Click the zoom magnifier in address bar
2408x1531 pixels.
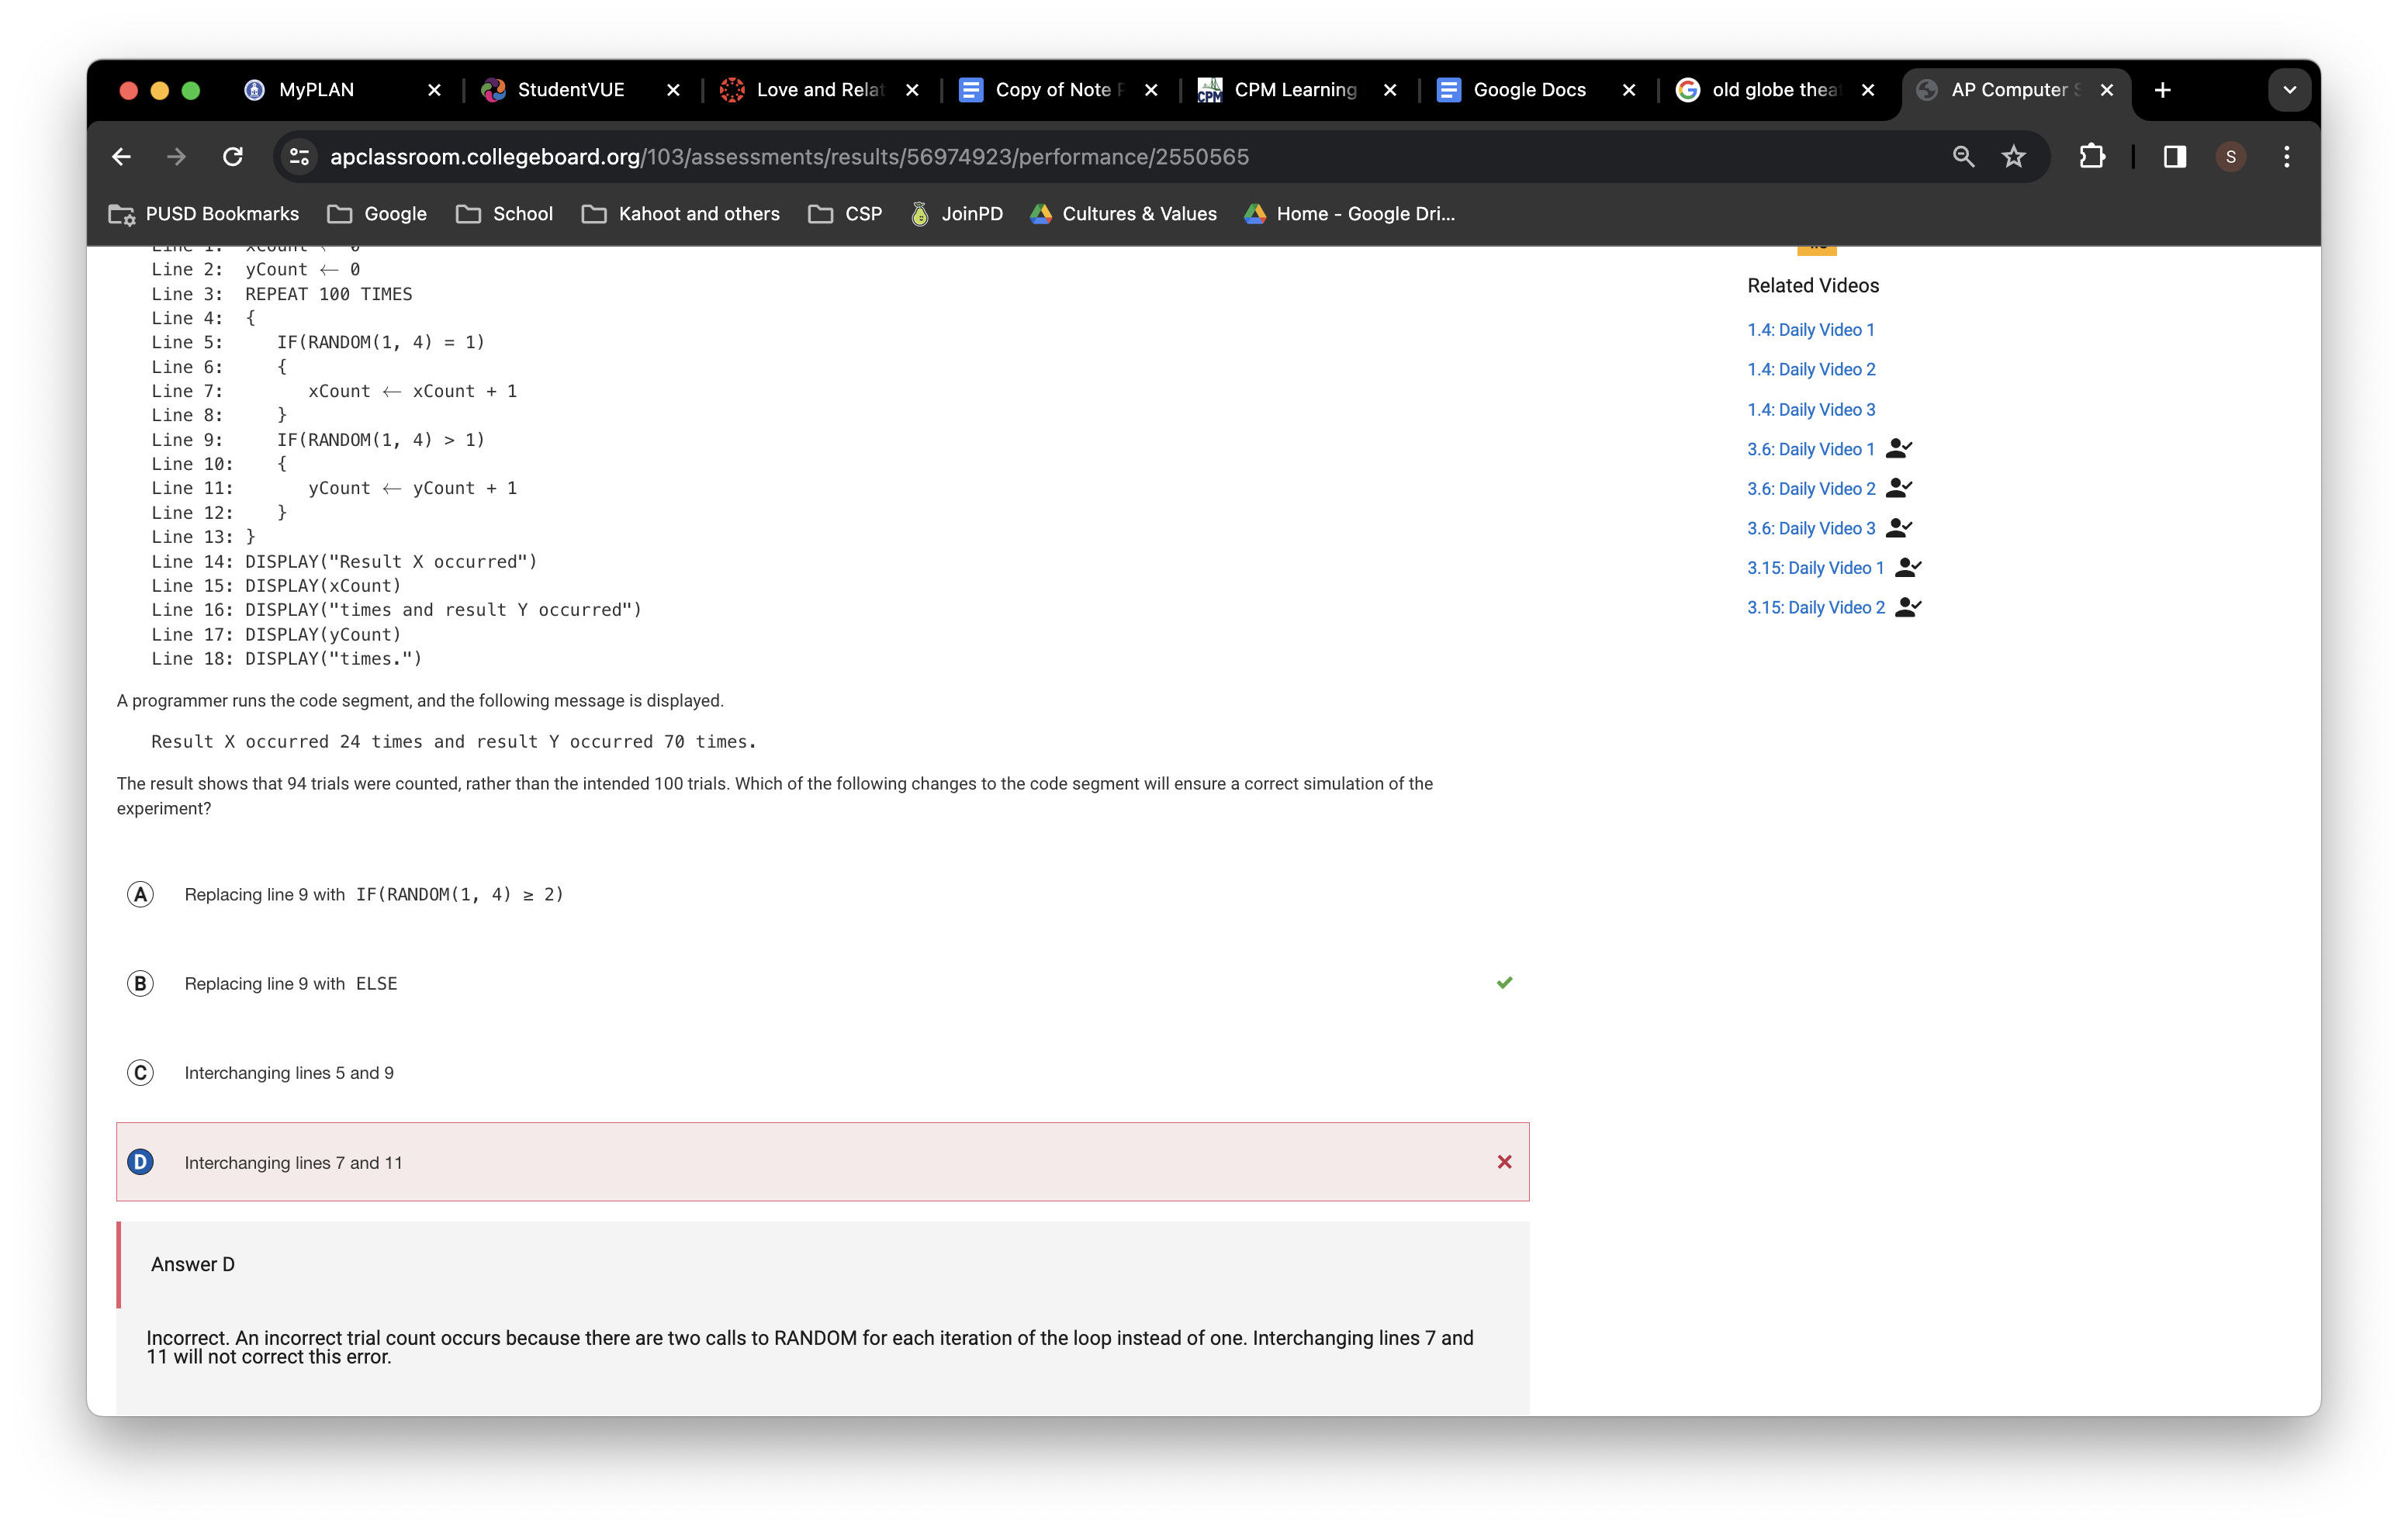pyautogui.click(x=1963, y=157)
